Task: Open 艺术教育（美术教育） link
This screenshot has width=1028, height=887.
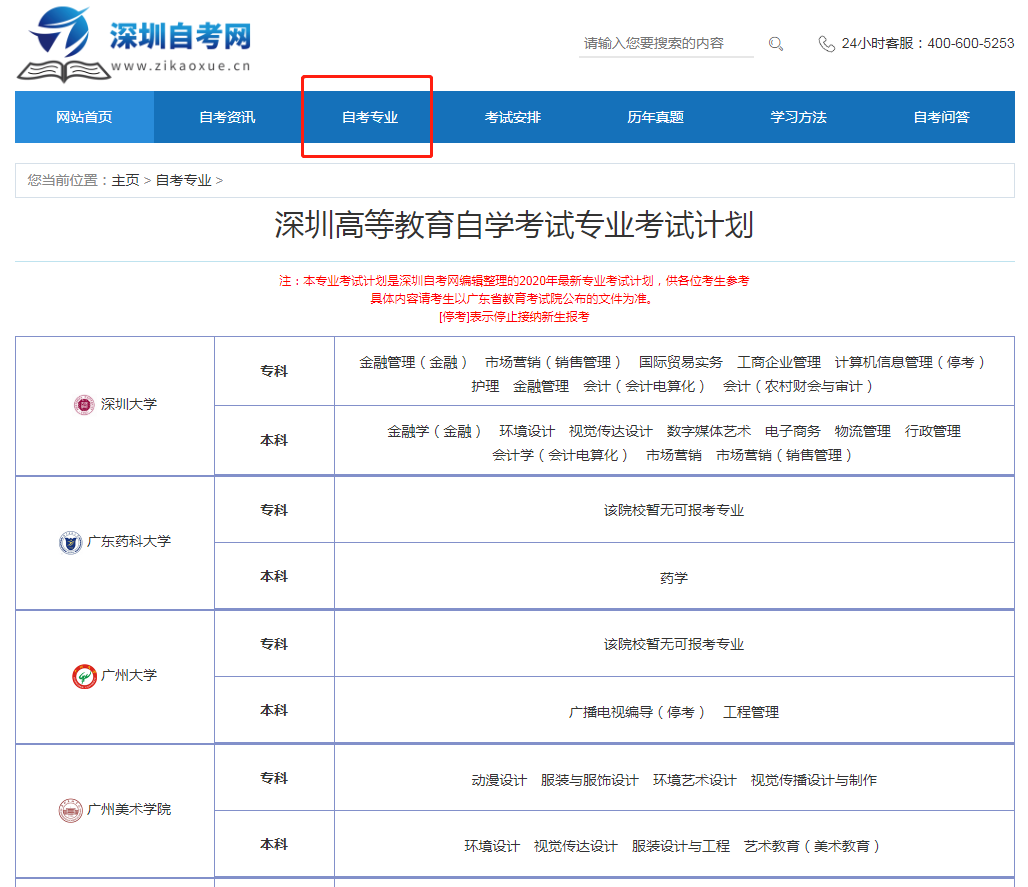Action: 813,847
